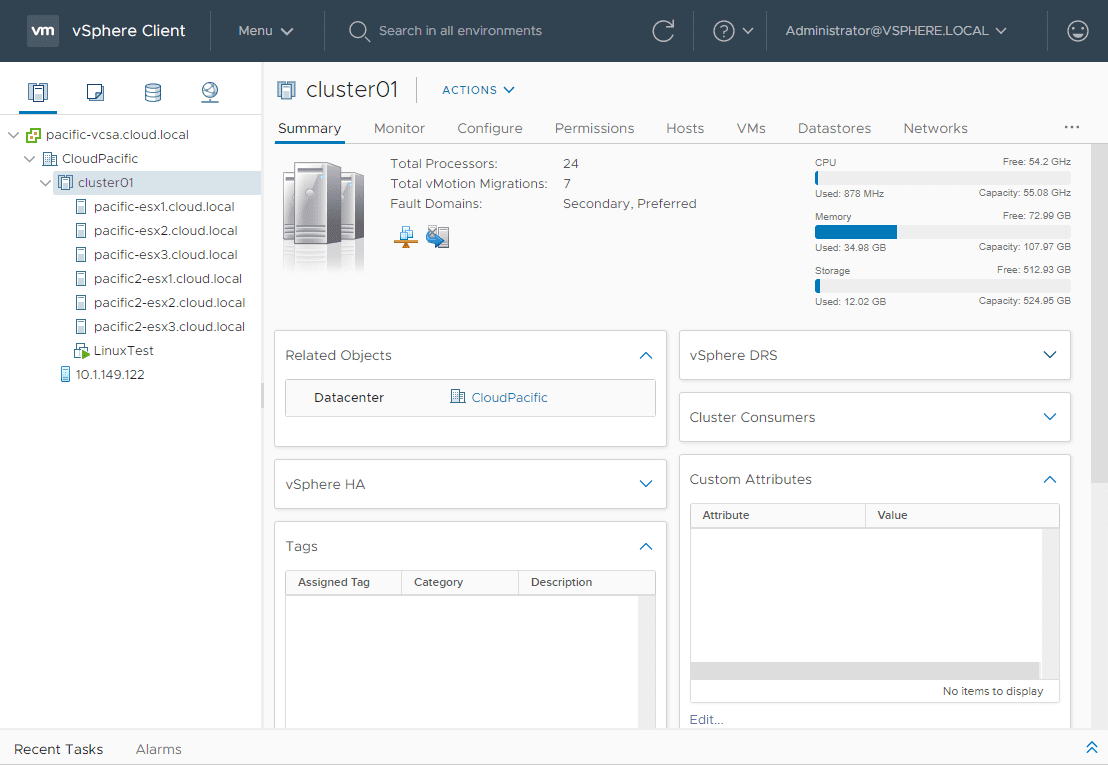Collapse the Custom Attributes panel
Viewport: 1108px width, 765px height.
(1049, 480)
